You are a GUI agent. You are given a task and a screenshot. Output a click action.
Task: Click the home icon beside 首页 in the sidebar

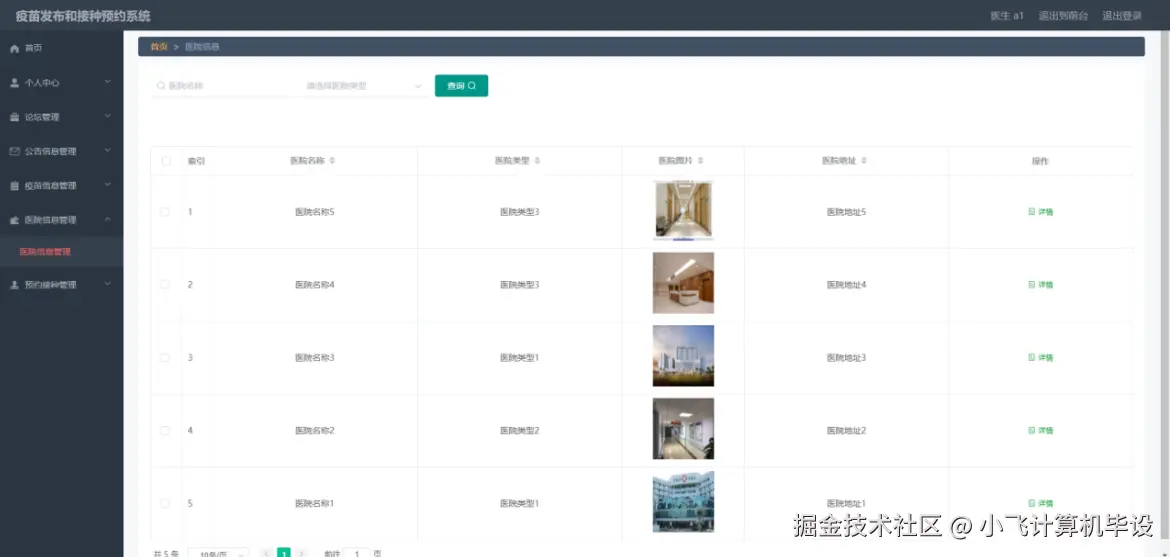tap(14, 49)
